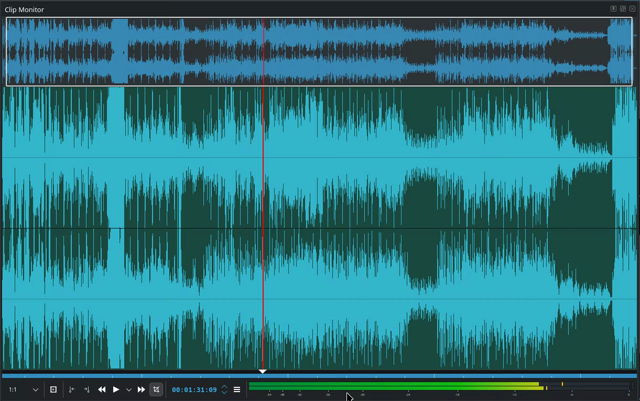Toggle the crop/zone edit mode button
Screen dimensions: 640x401
[x=156, y=389]
